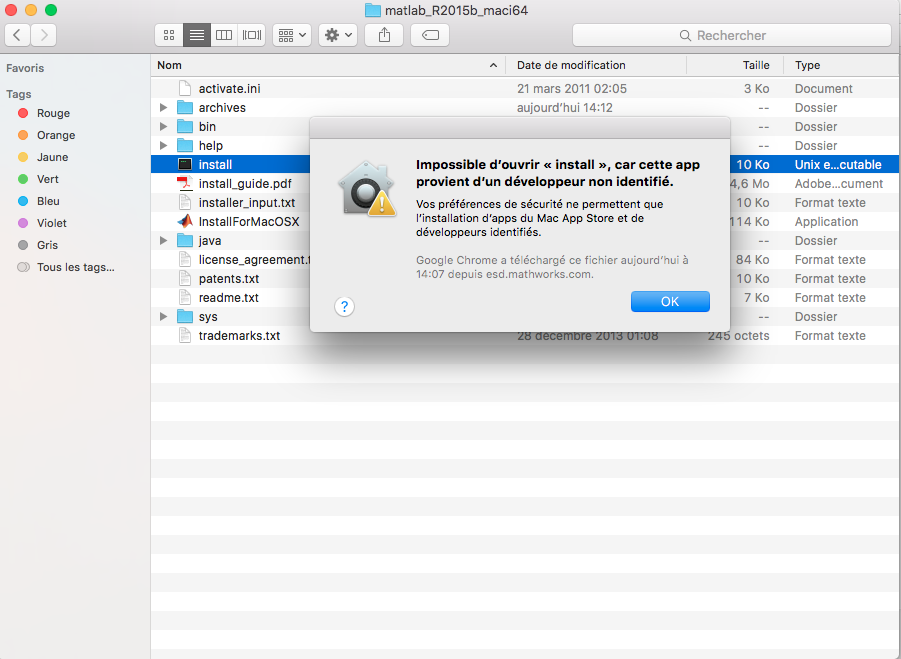Open the arrange items dropdown
Viewport: 901px width, 659px height.
click(x=291, y=35)
